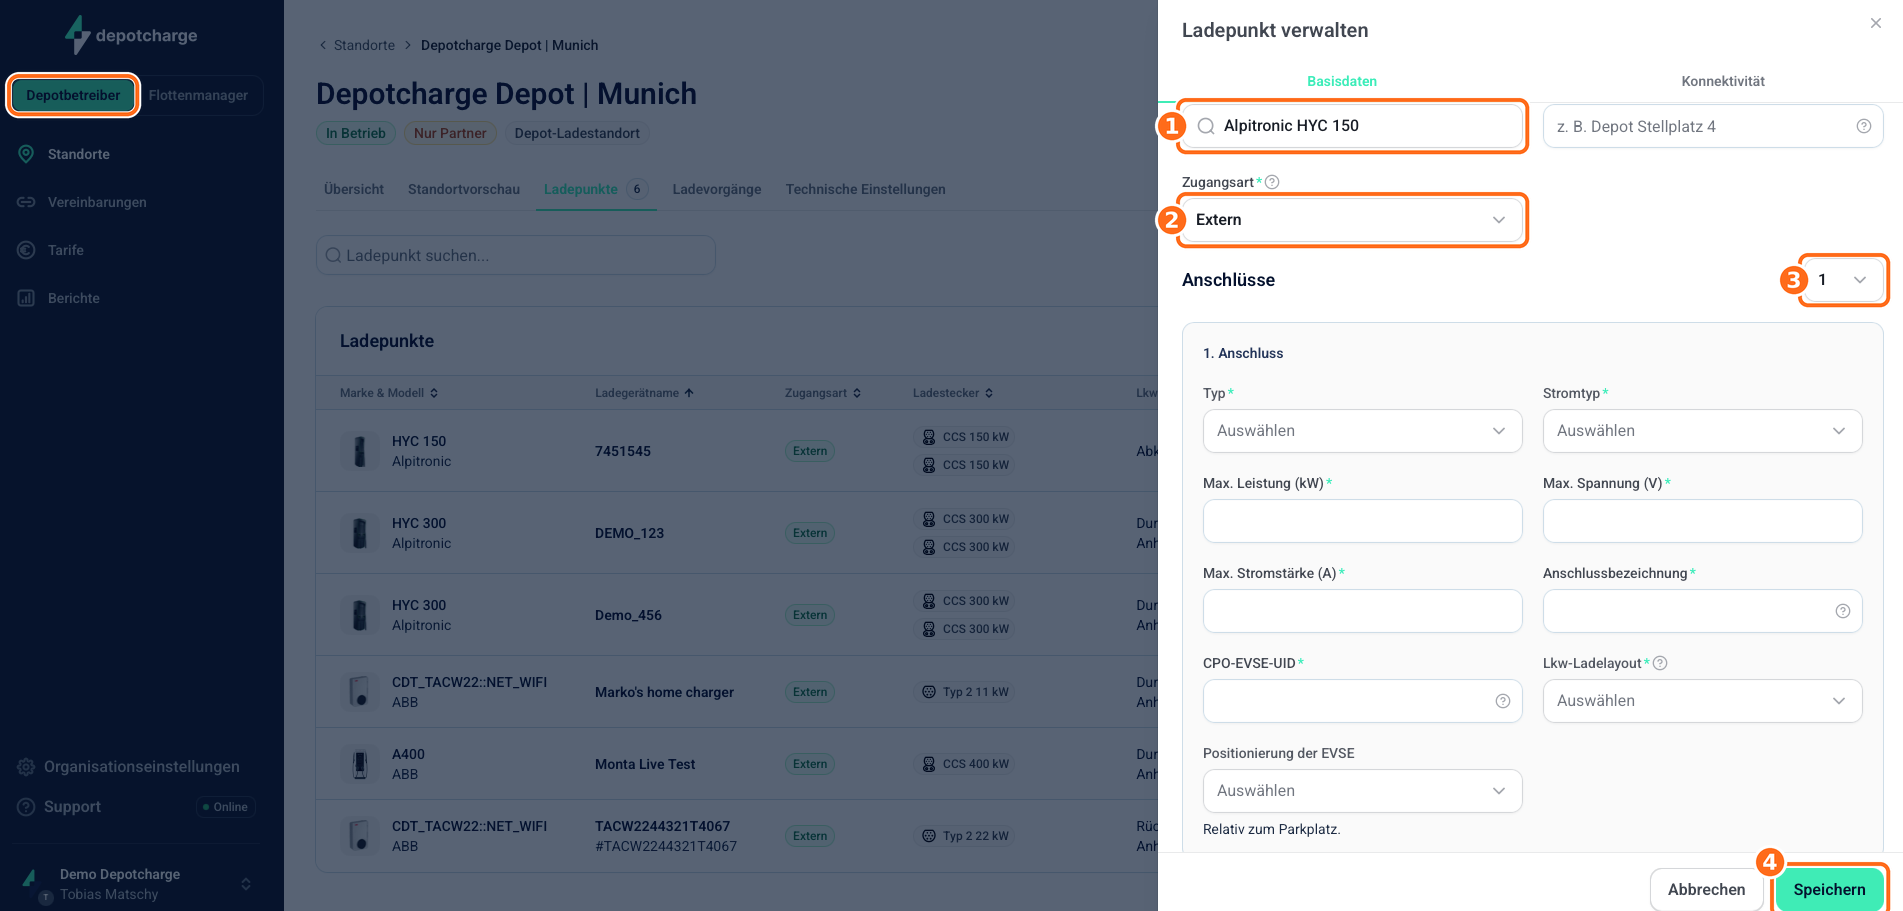1903x911 pixels.
Task: Switch to Depotbetreiber mode
Action: click(73, 95)
